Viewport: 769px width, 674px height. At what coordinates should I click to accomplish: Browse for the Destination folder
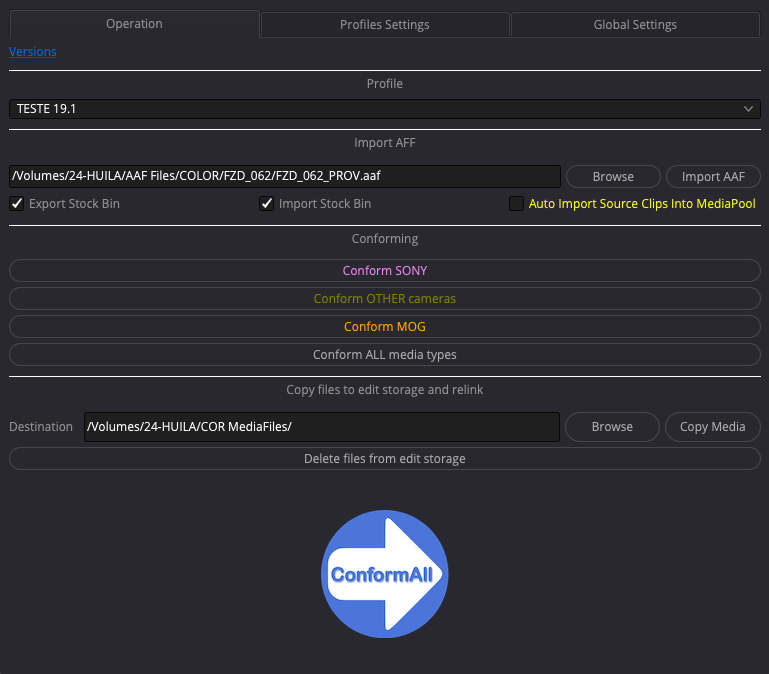612,427
